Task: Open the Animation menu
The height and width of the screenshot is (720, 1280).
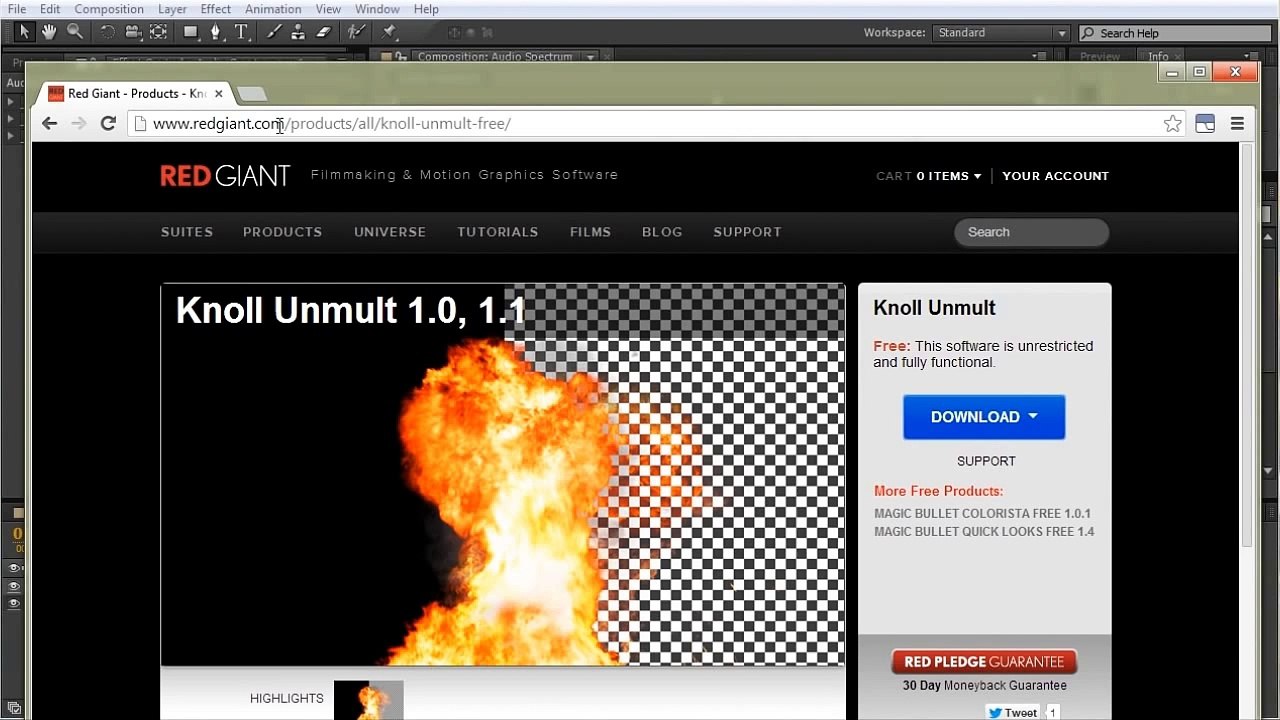Action: [x=273, y=9]
